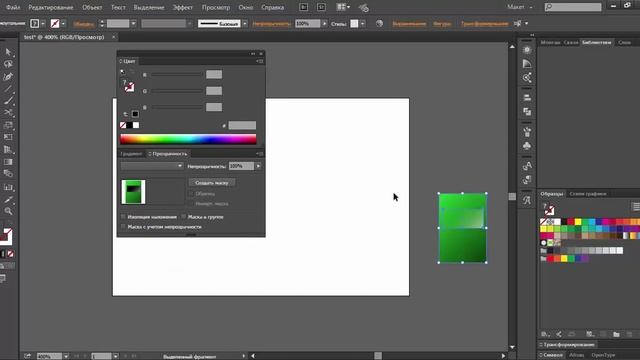
Task: Select the Eyedropper tool
Action: click(8, 199)
